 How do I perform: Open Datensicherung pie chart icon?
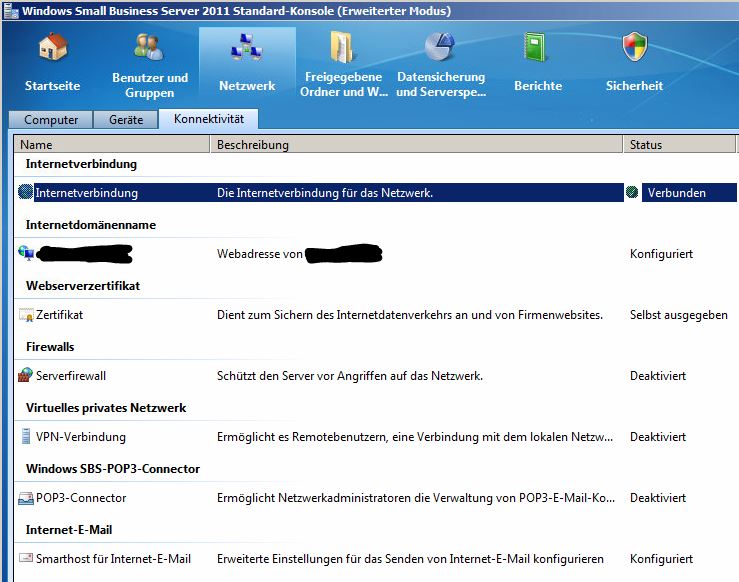440,46
